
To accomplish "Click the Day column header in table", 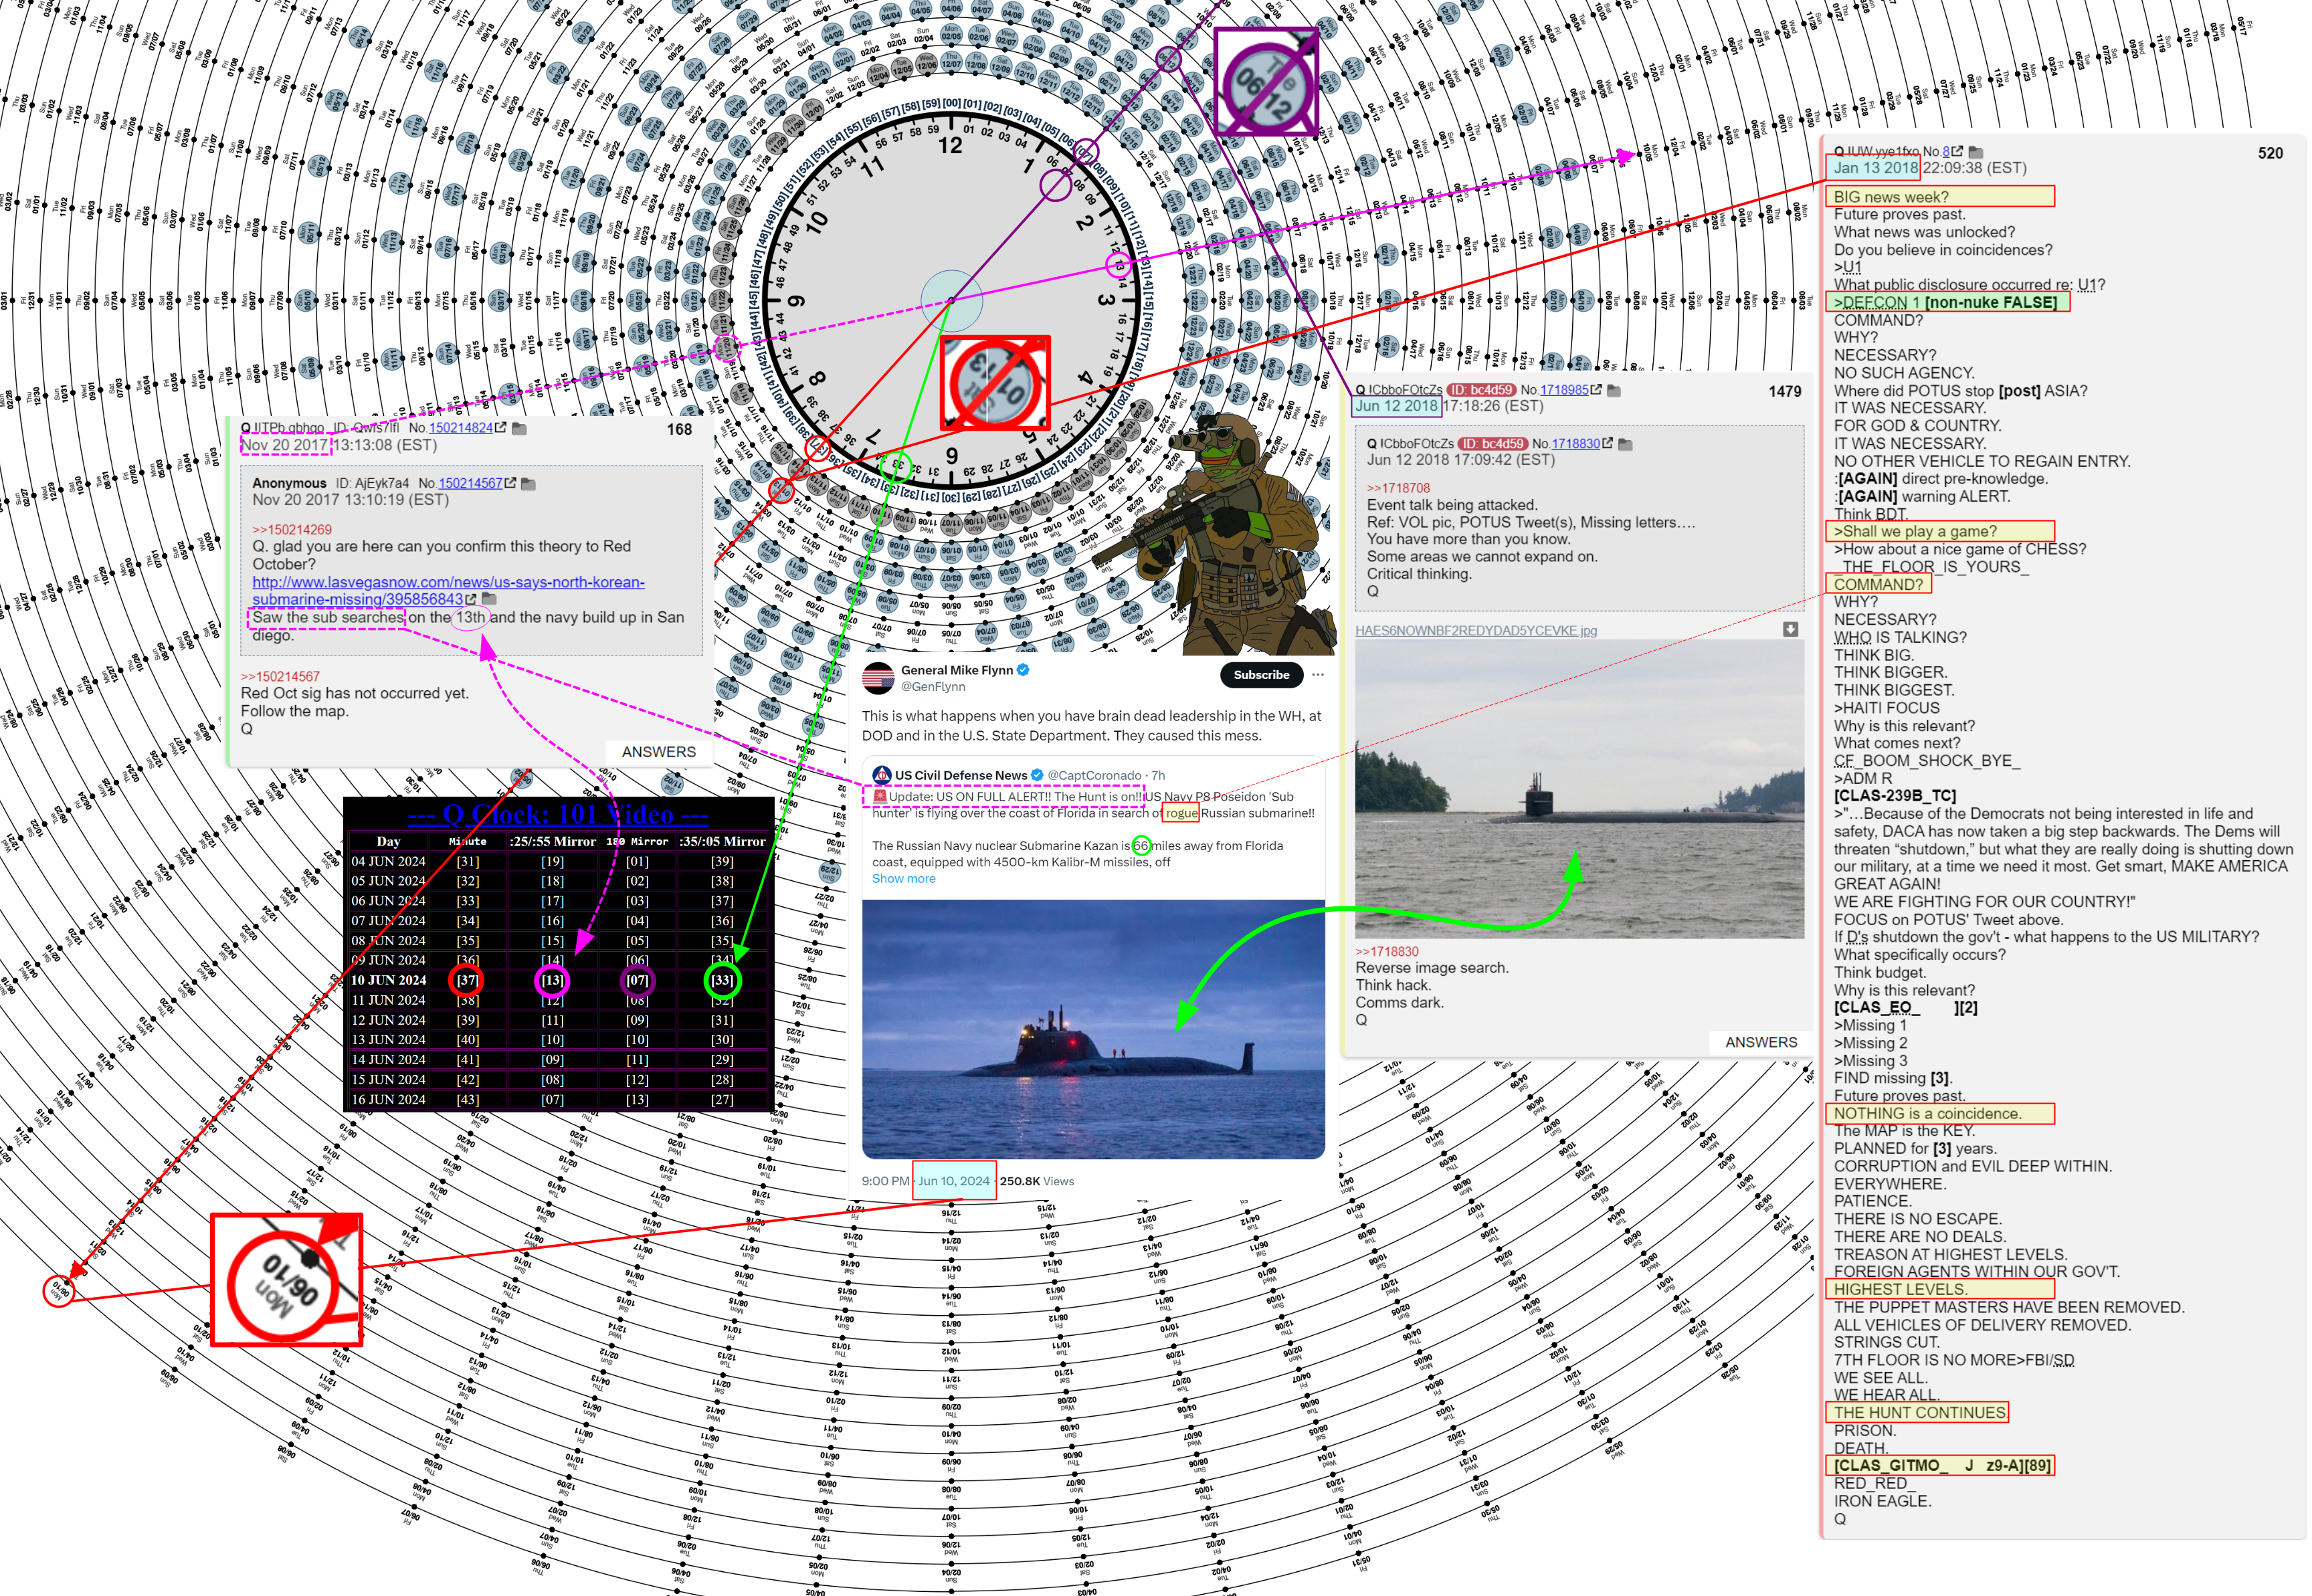I will (x=388, y=841).
